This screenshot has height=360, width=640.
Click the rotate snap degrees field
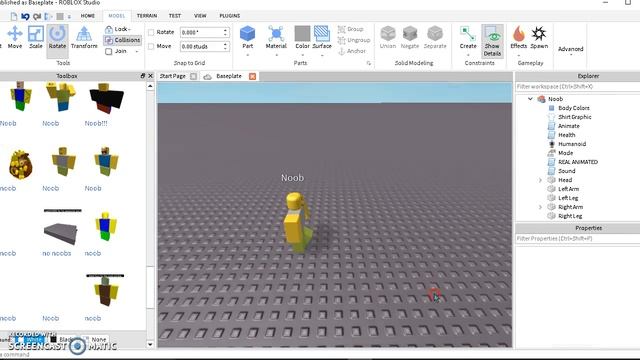202,32
